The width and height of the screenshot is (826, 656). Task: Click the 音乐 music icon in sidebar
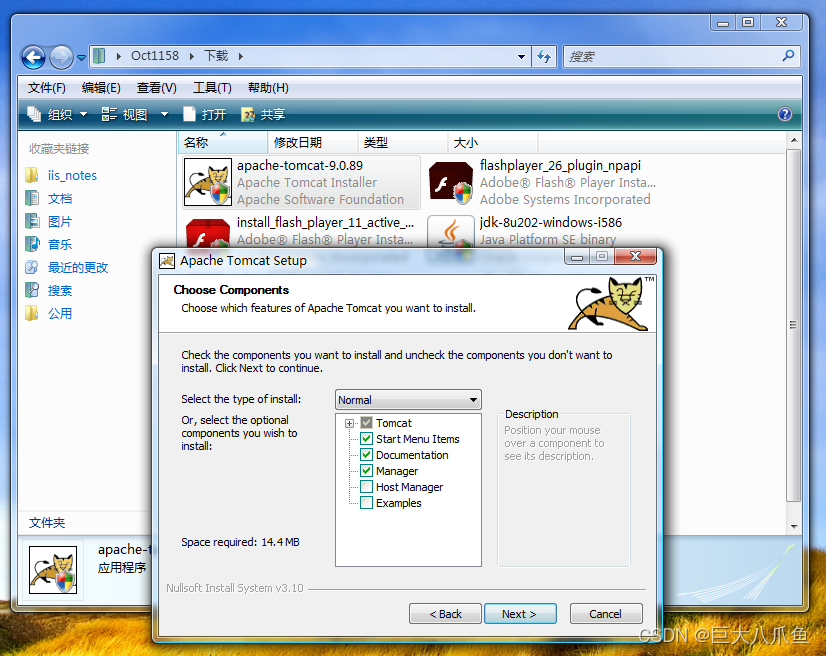click(x=32, y=244)
